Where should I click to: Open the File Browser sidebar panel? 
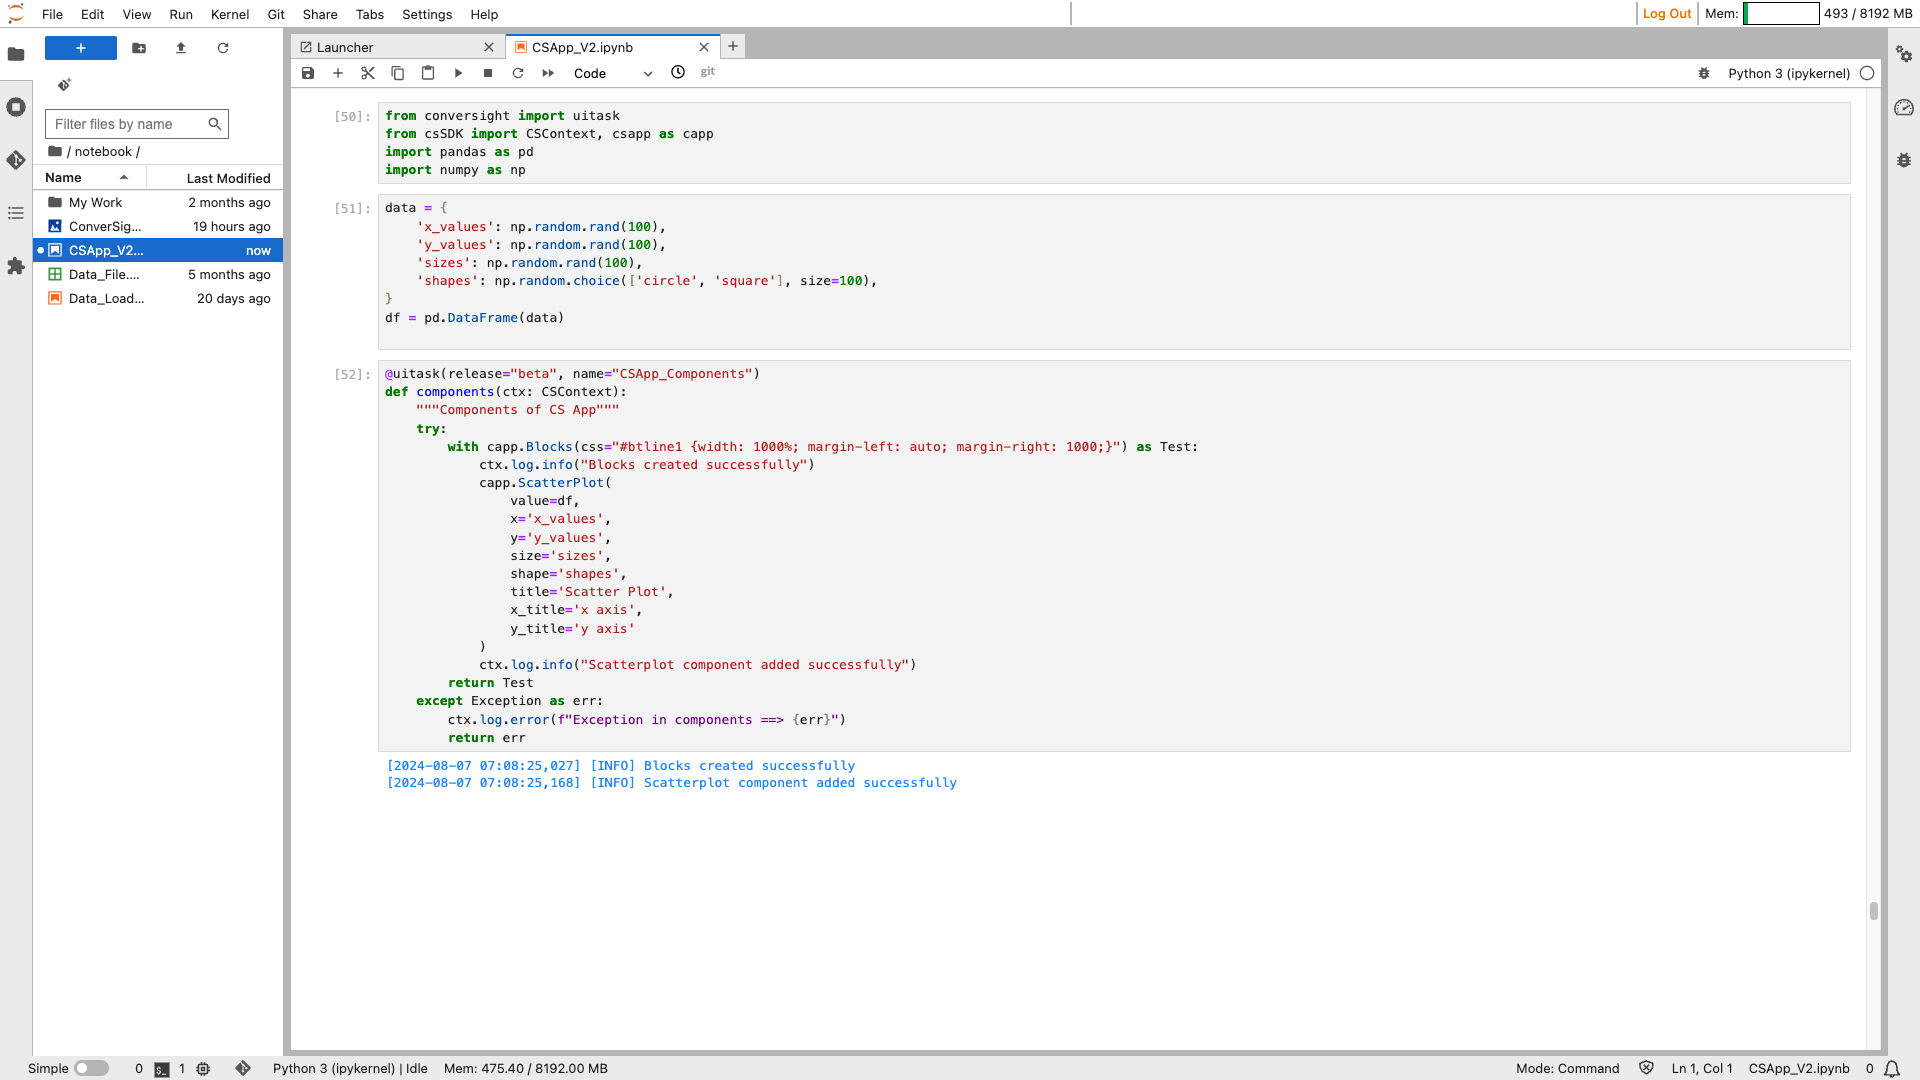coord(16,54)
